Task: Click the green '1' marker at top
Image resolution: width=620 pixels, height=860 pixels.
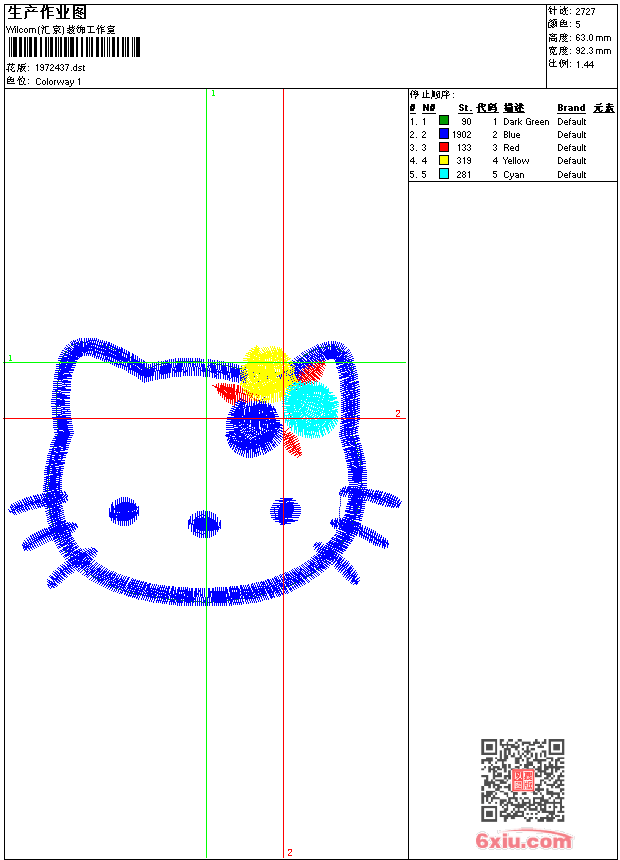Action: coord(213,94)
